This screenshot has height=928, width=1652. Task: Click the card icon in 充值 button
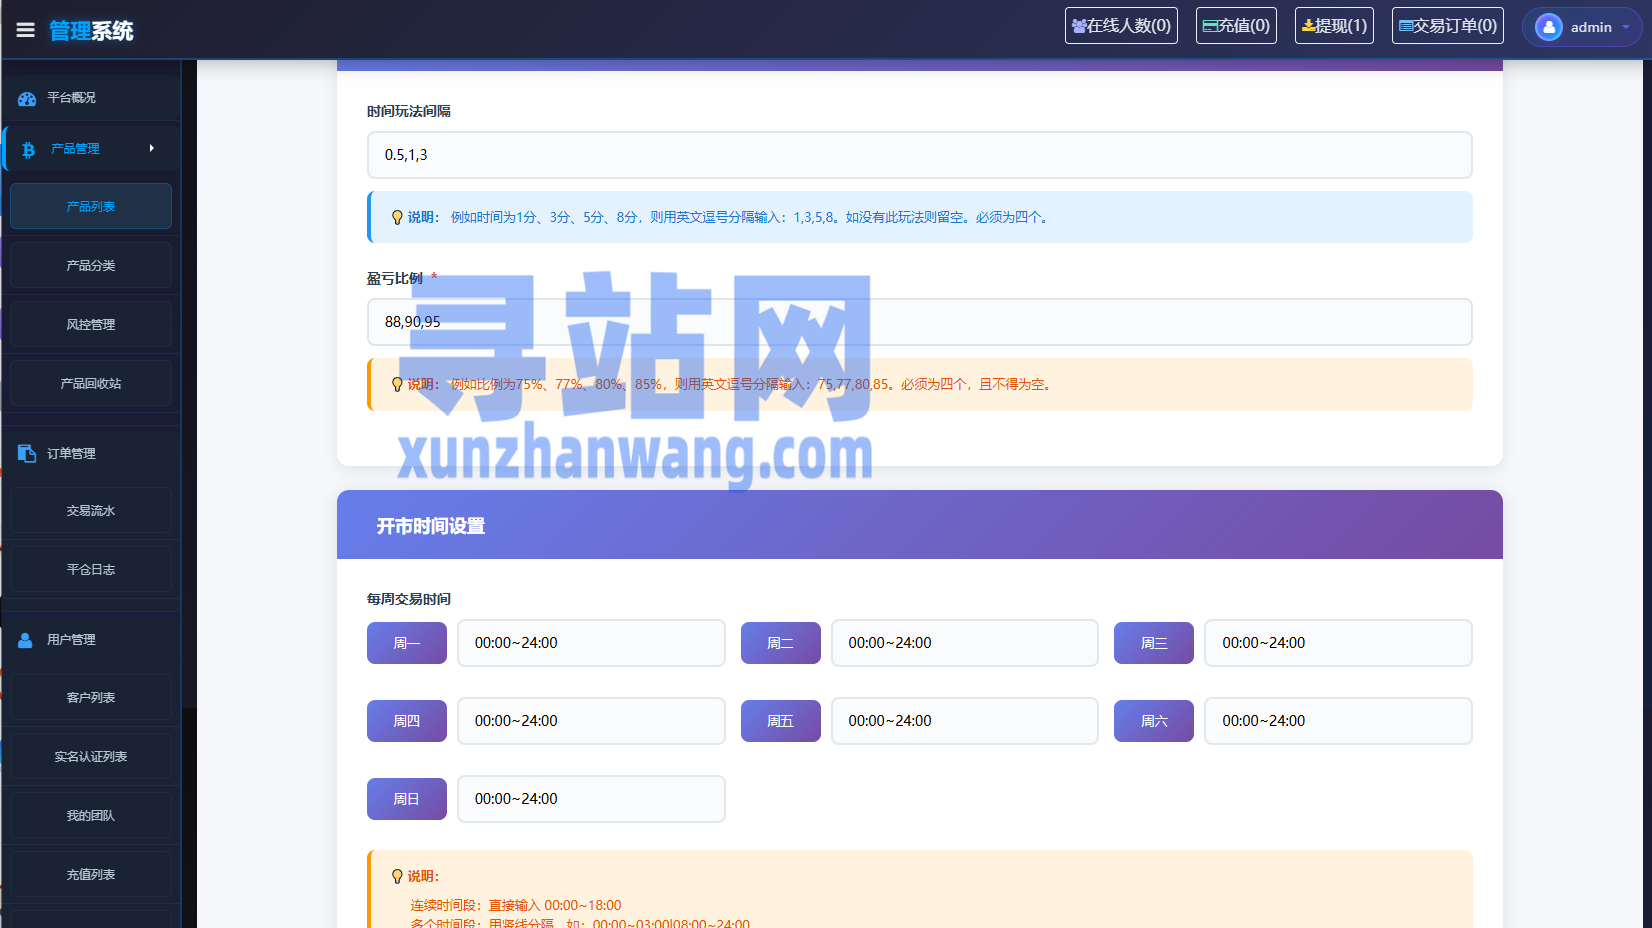pyautogui.click(x=1210, y=26)
